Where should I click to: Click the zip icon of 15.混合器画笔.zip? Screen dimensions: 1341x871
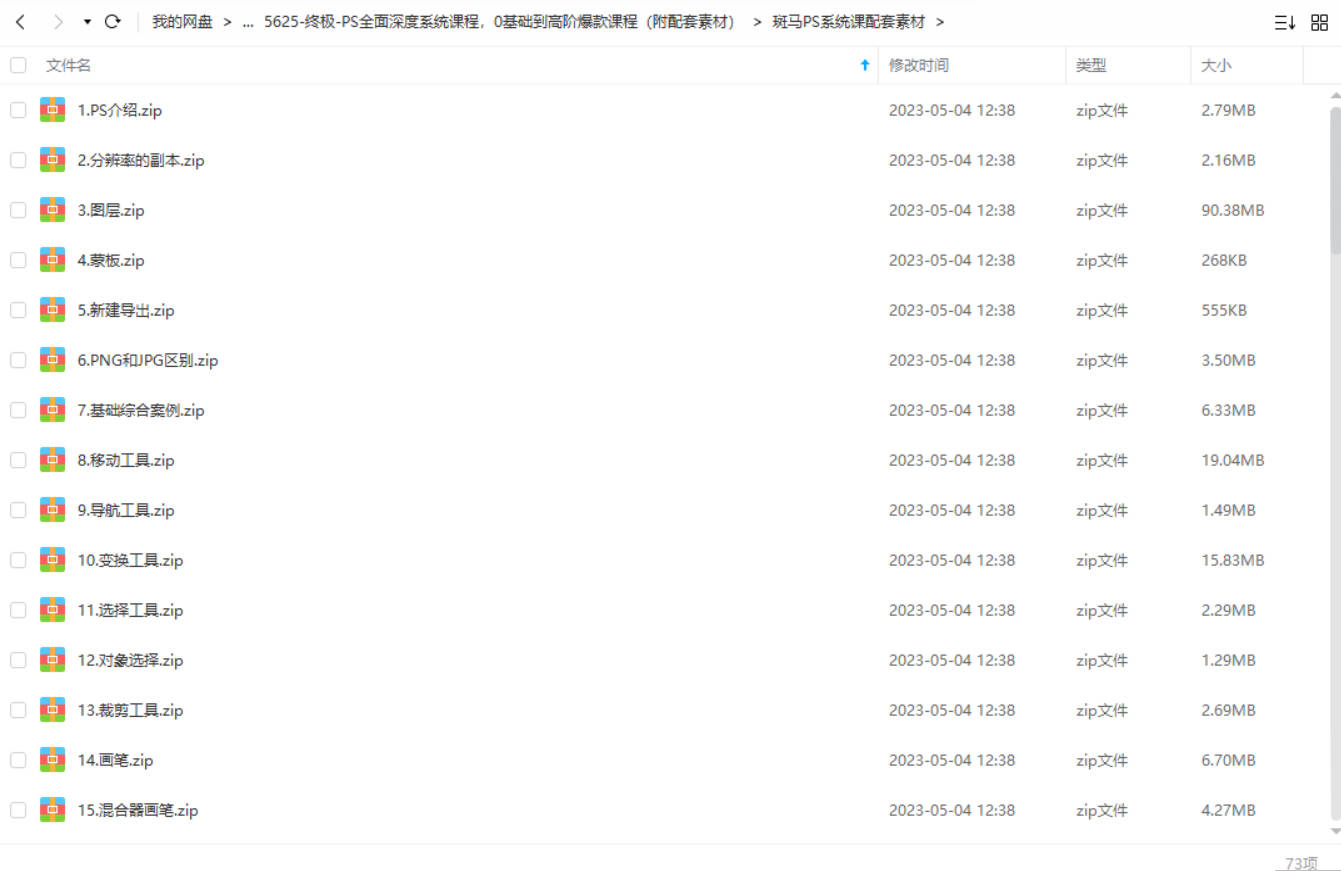click(53, 810)
